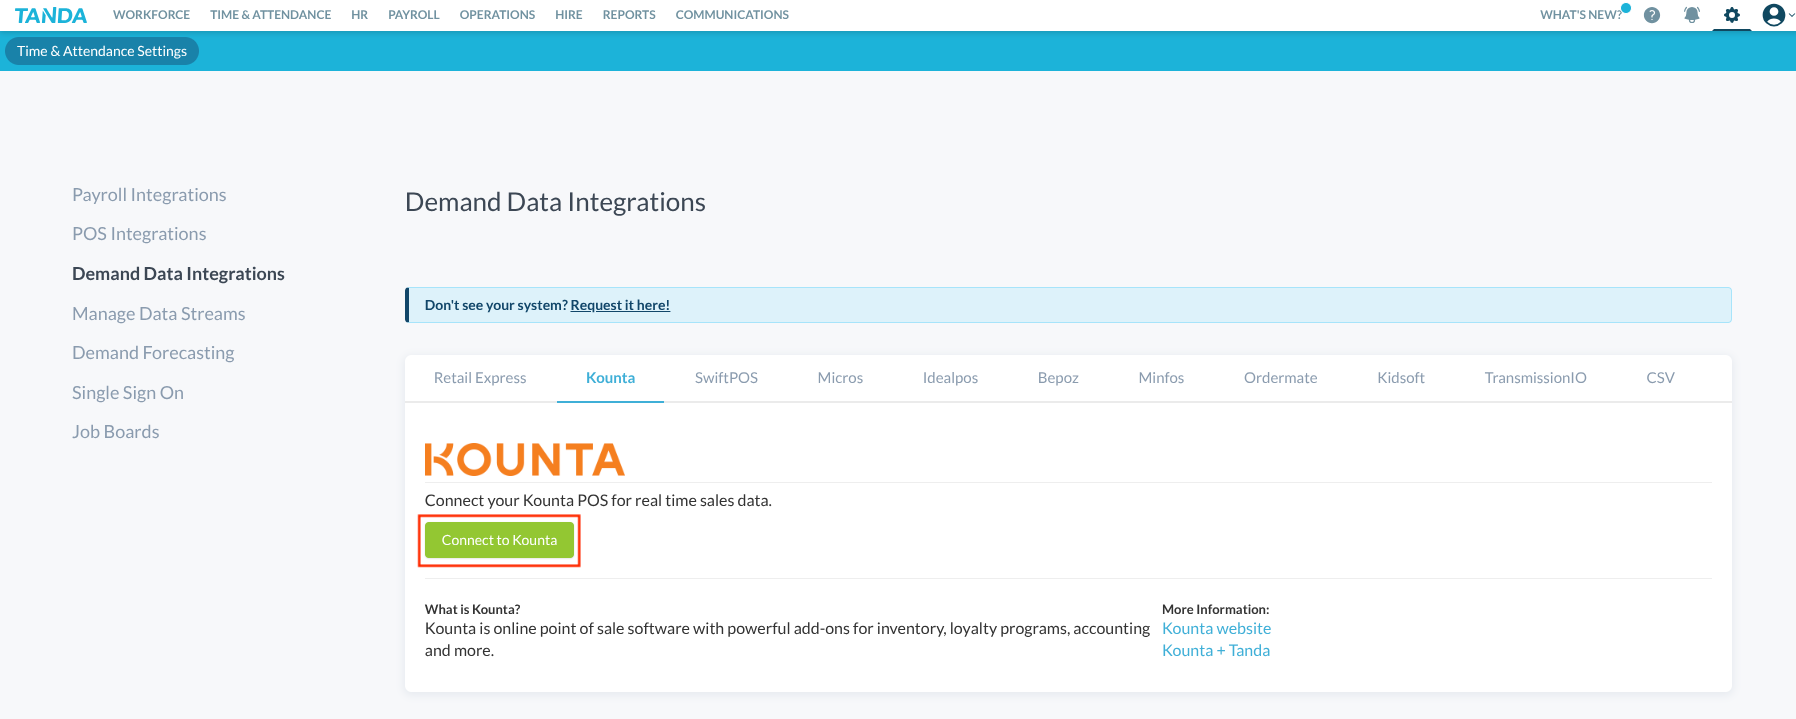Open the Payroll menu

[414, 15]
